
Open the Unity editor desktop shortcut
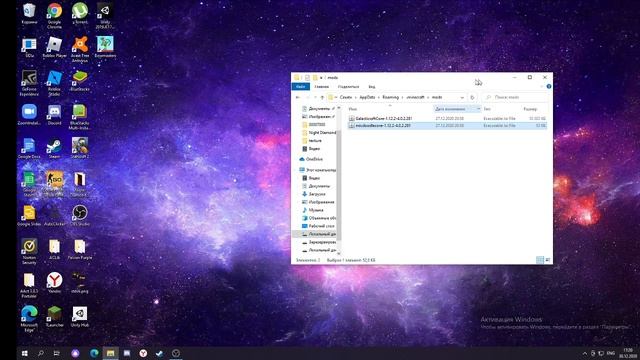point(105,16)
